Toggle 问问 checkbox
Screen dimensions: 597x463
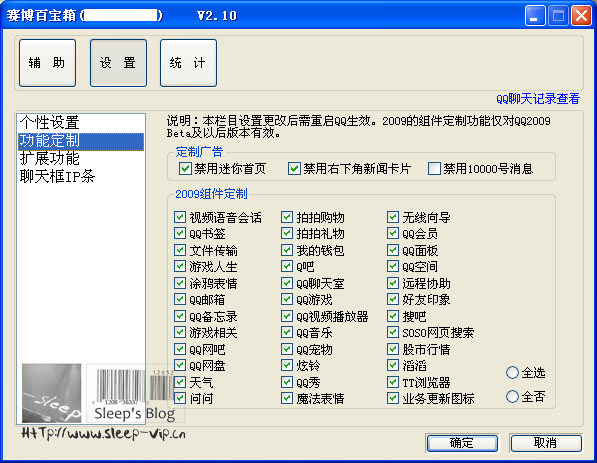tap(180, 398)
